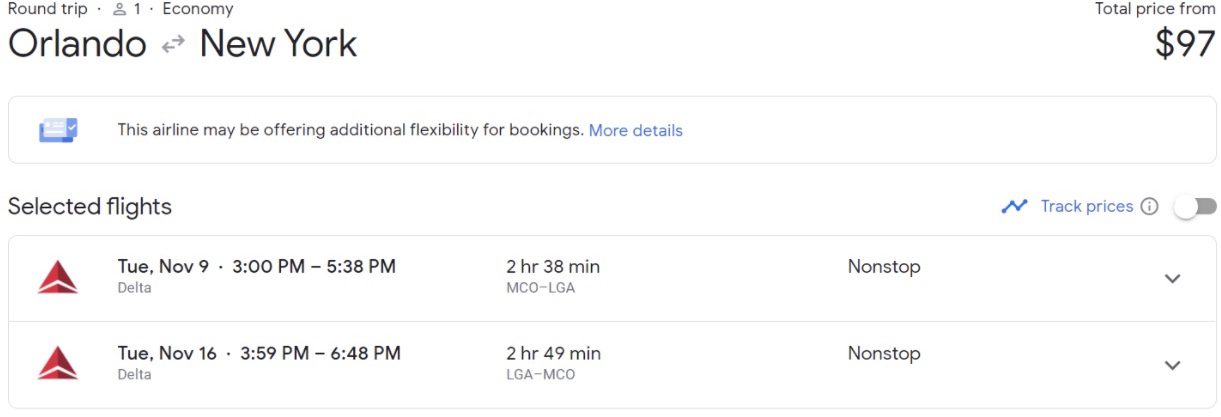Click the Orlando origin heading
The width and height of the screenshot is (1221, 417).
click(77, 44)
